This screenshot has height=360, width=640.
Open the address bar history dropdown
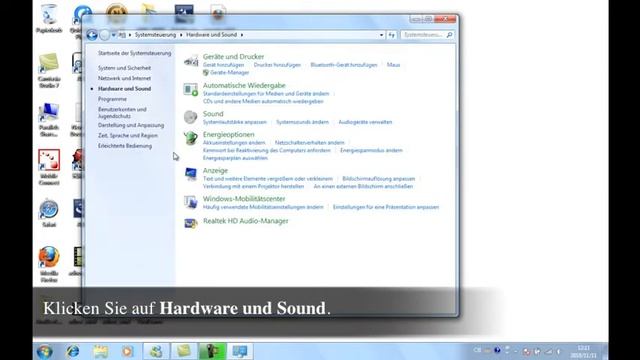click(381, 35)
